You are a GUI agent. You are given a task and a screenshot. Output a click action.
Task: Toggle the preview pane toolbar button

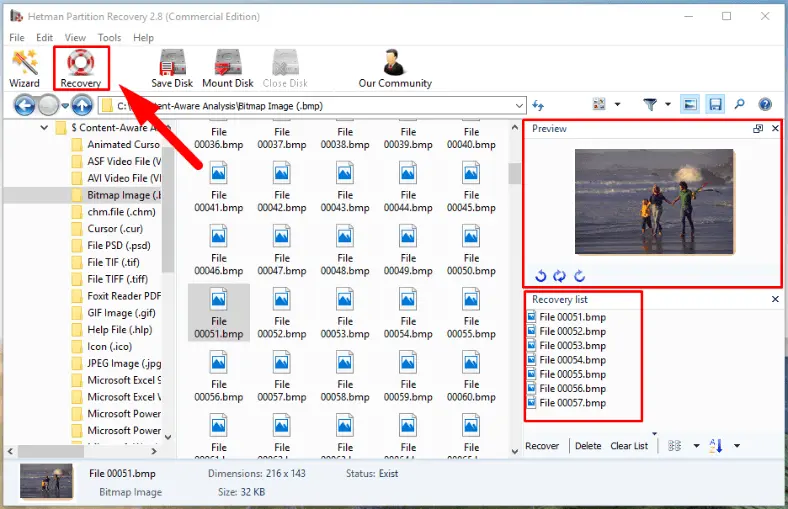(x=690, y=105)
